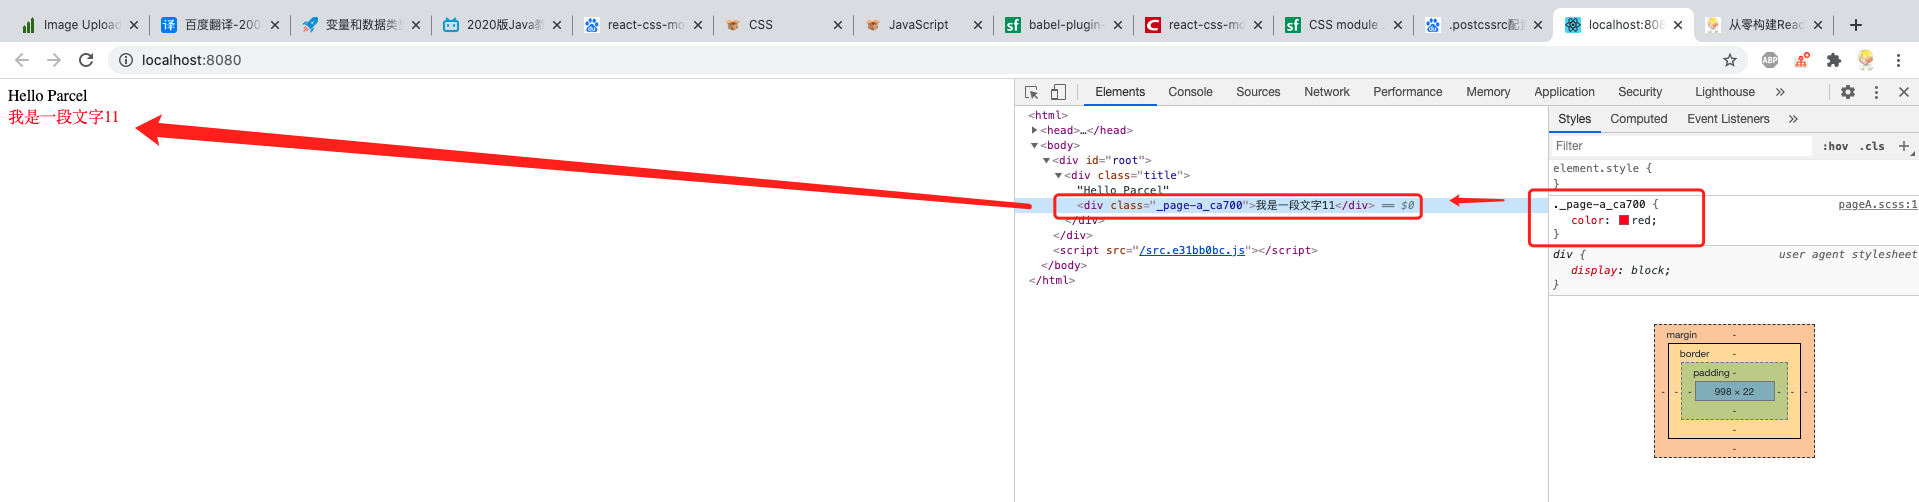Toggle the .cls class editor
Viewport: 1919px width, 502px height.
pyautogui.click(x=1872, y=146)
